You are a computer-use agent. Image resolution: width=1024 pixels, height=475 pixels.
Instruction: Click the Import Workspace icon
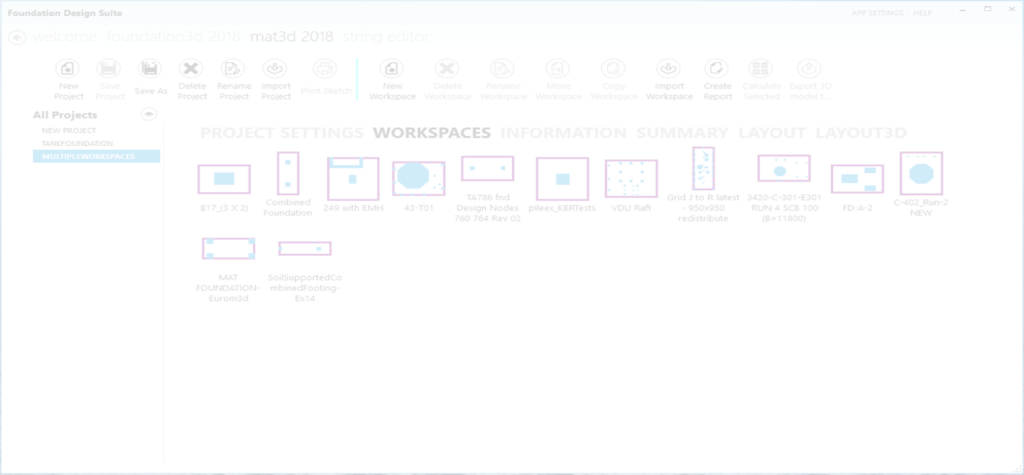669,69
